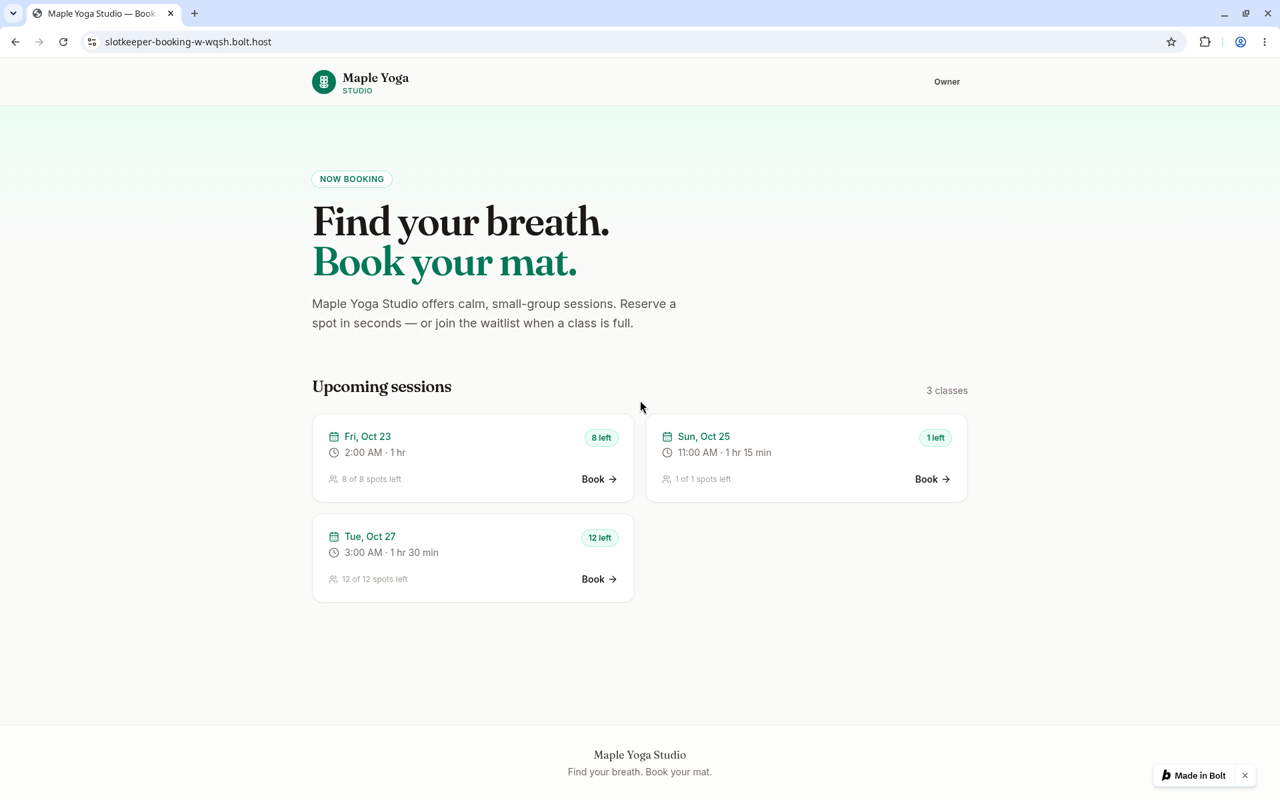Image resolution: width=1280 pixels, height=800 pixels.
Task: Click the 1 left badge
Action: 935,438
